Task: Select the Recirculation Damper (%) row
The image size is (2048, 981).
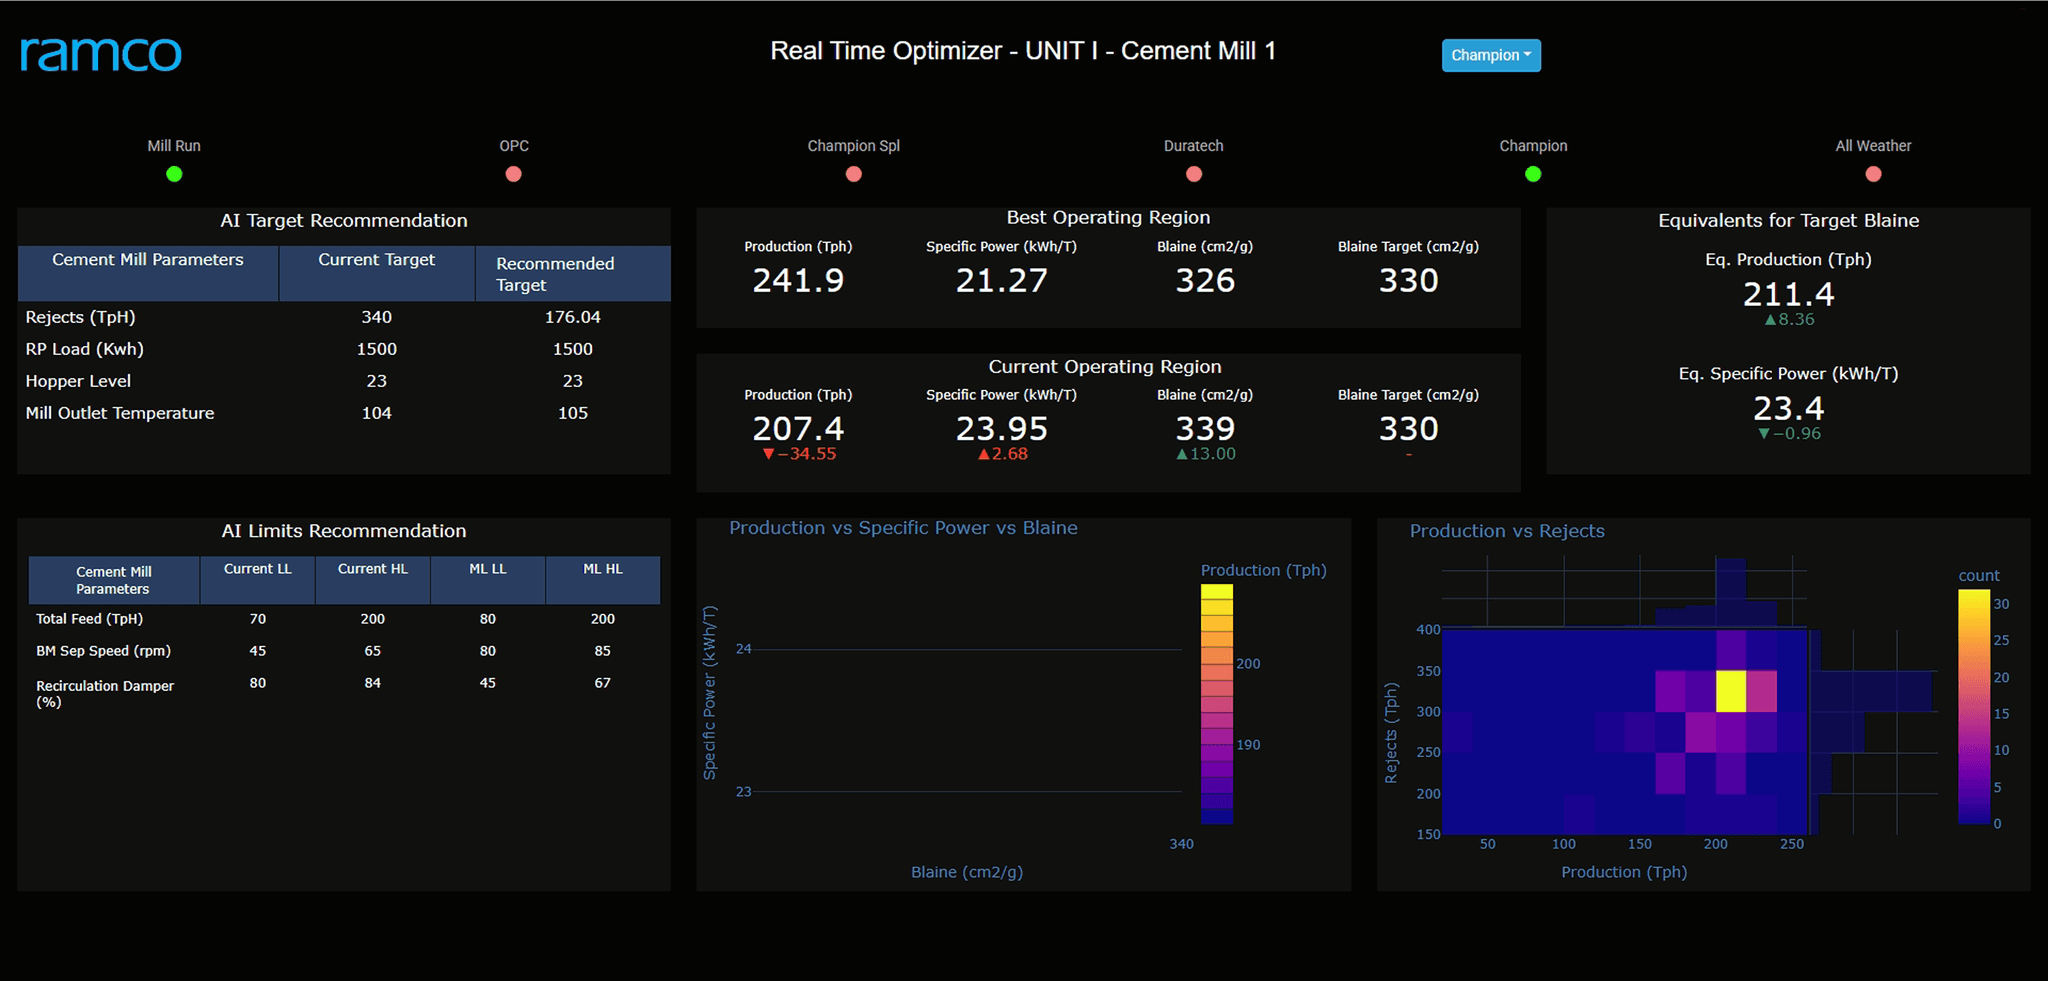Action: 344,692
